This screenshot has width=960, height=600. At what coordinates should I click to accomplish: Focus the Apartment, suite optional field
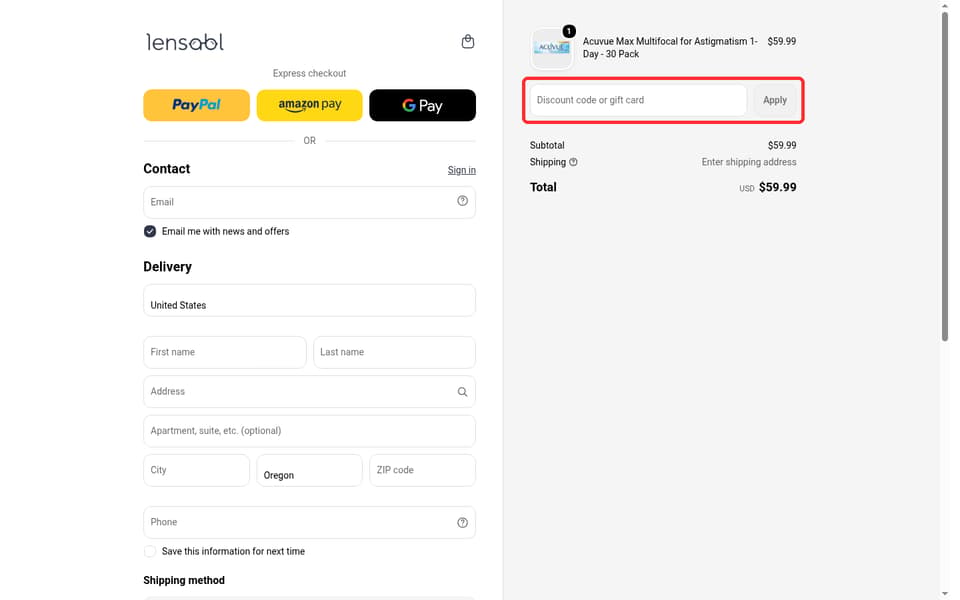[309, 431]
